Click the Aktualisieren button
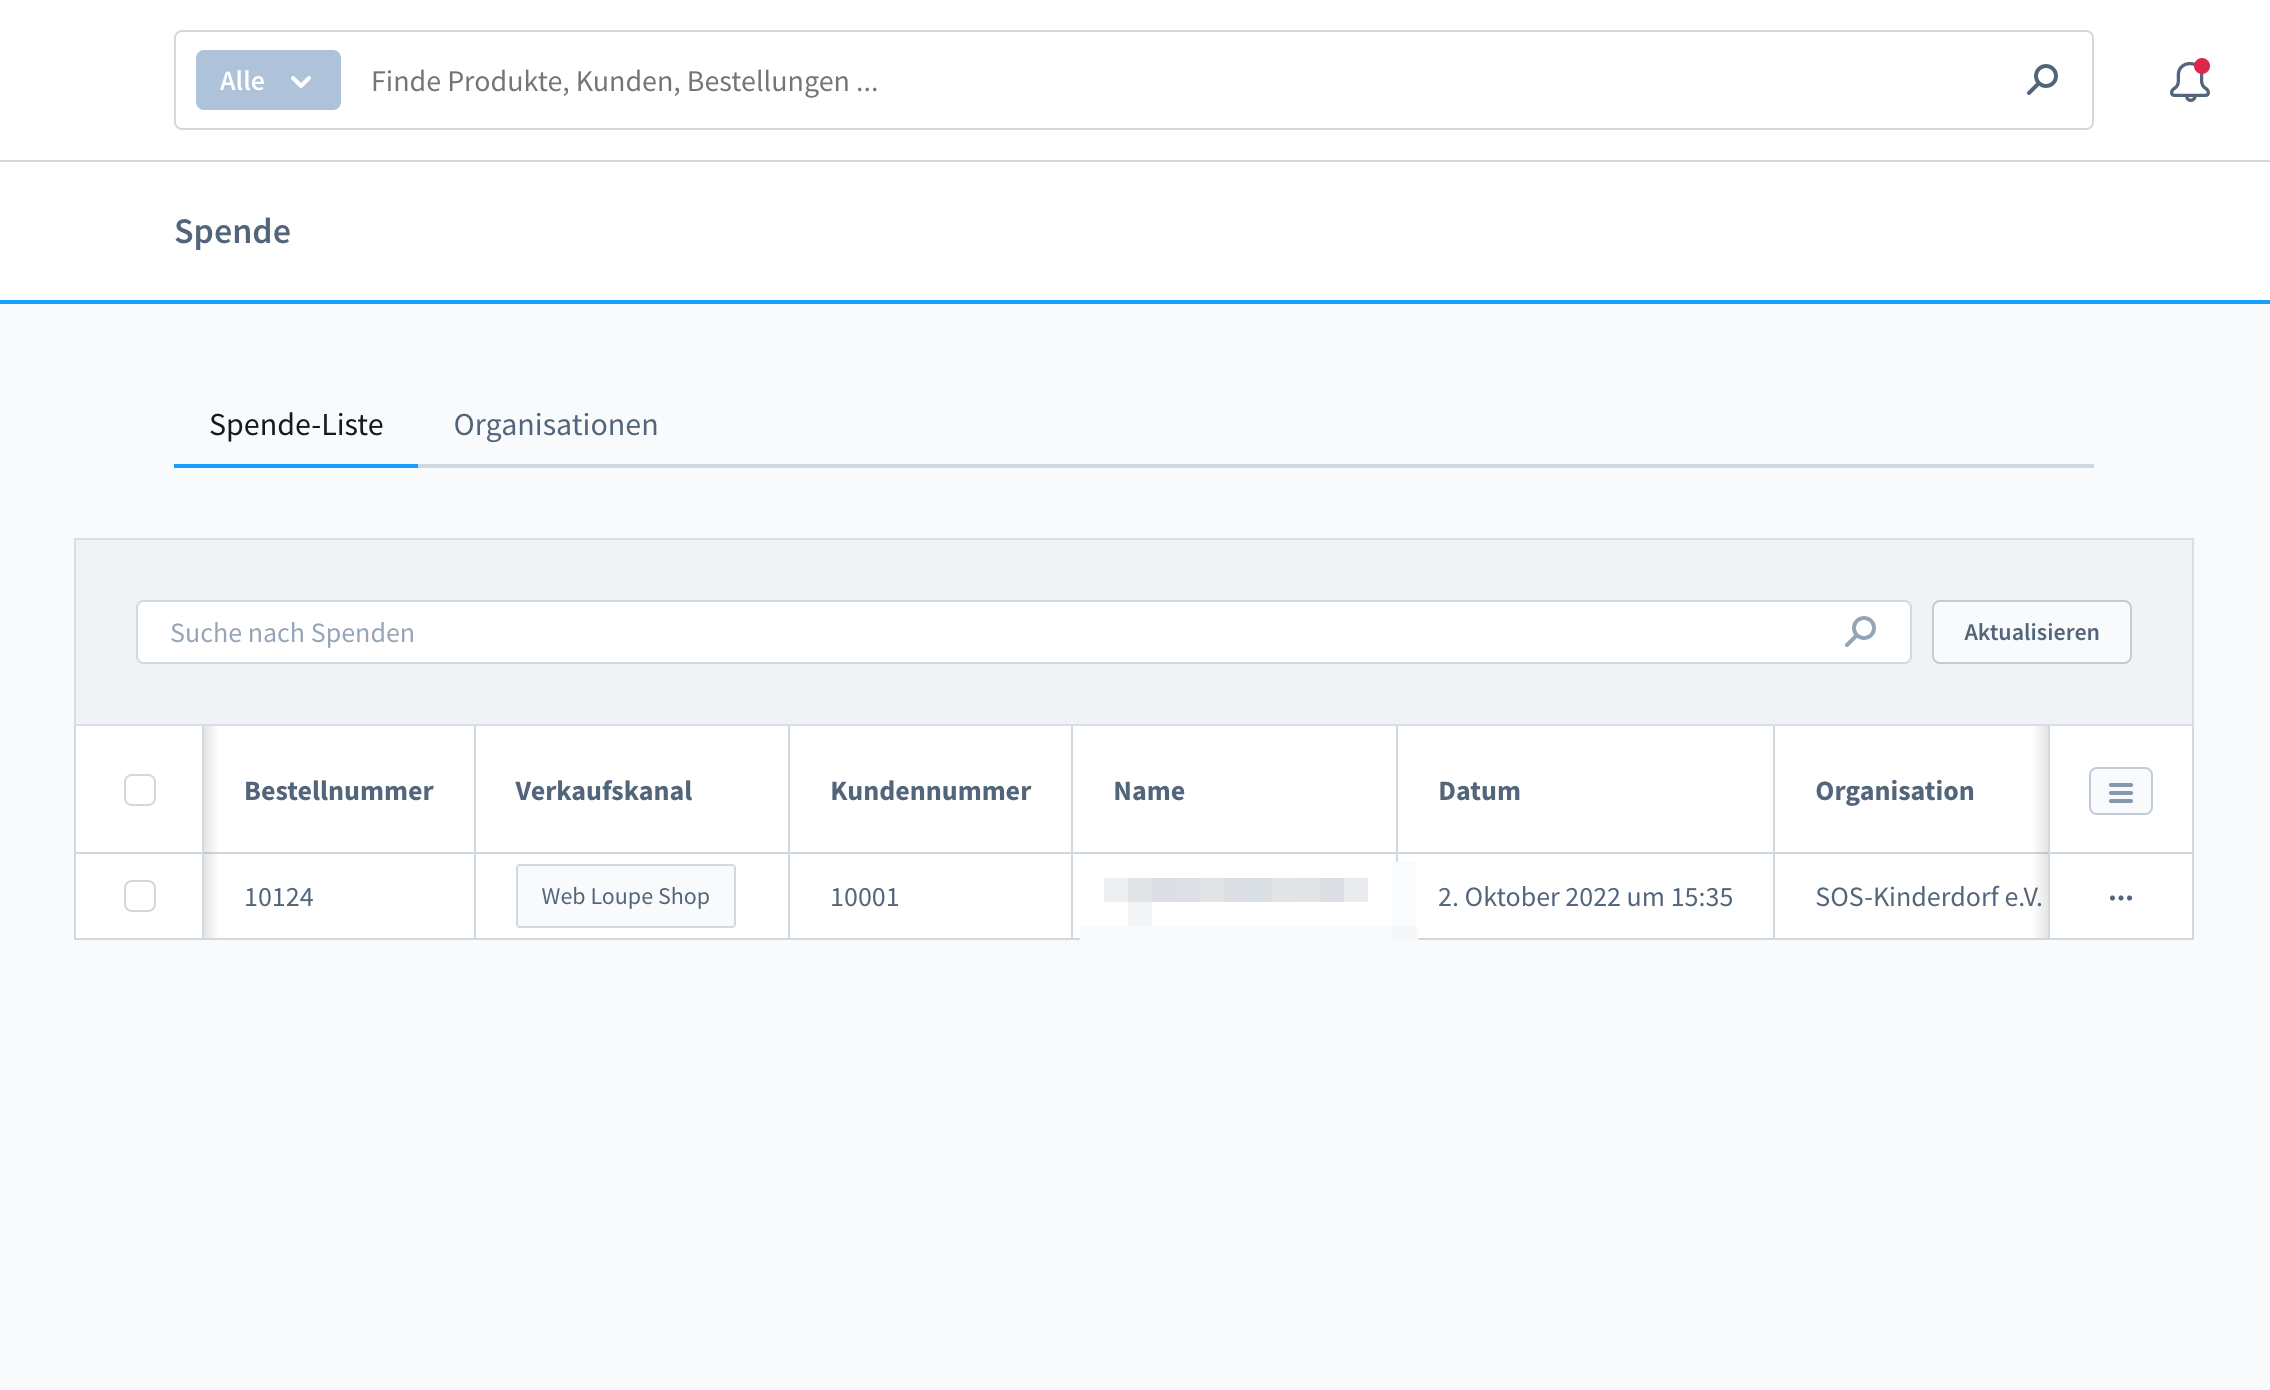 coord(2031,632)
